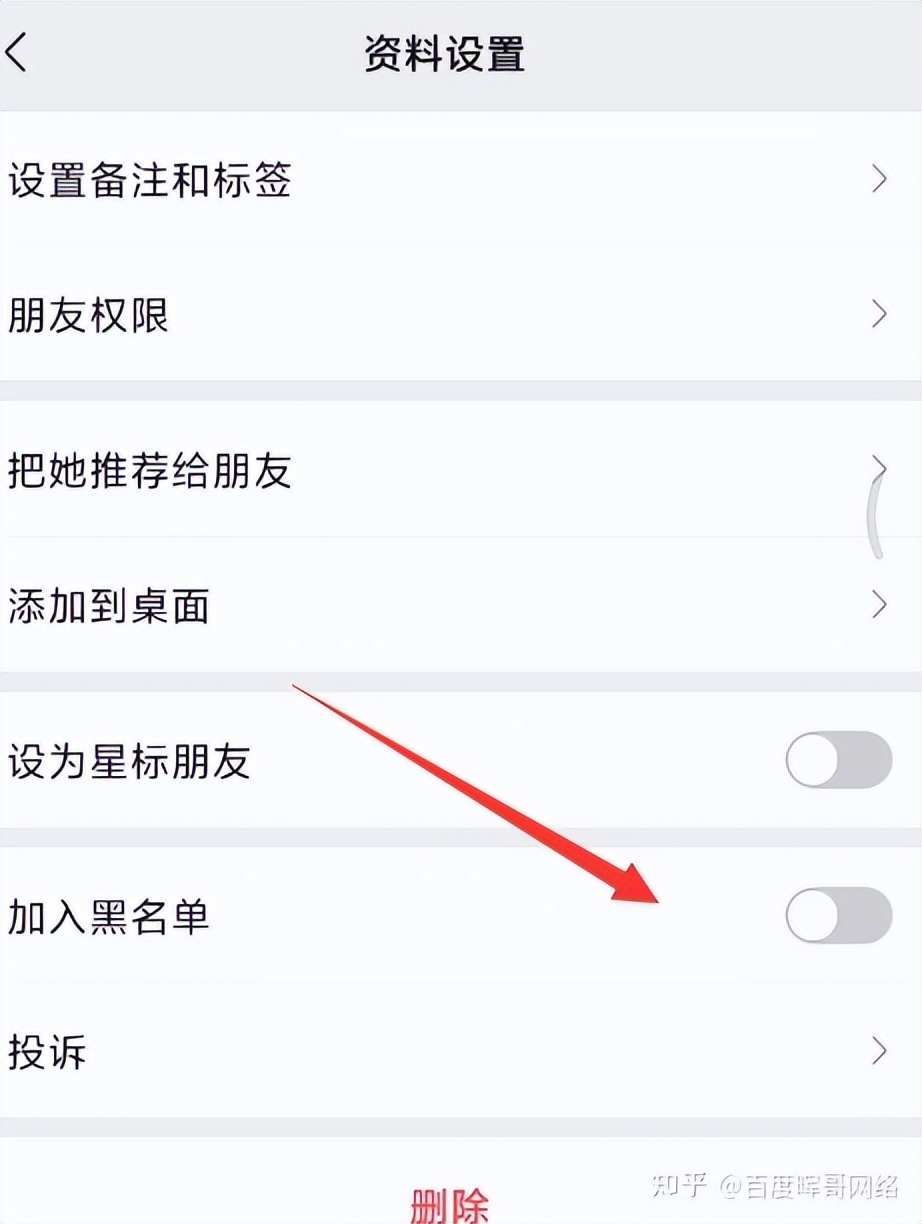922x1224 pixels.
Task: Open 设置备注和标签 settings row
Action: click(x=461, y=180)
